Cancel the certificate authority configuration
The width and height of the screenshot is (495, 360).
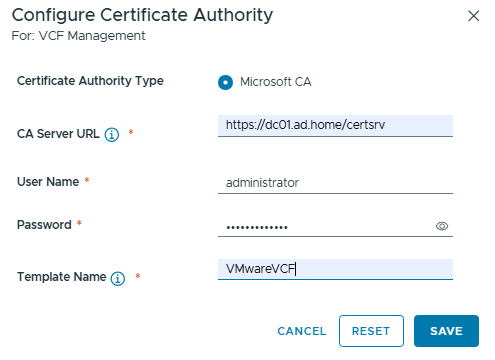pyautogui.click(x=302, y=331)
